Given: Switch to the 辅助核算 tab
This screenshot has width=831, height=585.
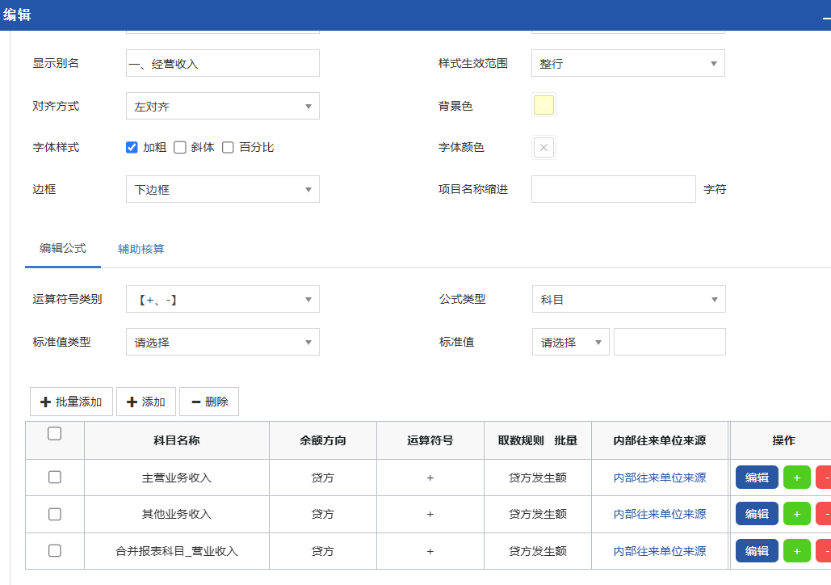Looking at the screenshot, I should (x=141, y=249).
